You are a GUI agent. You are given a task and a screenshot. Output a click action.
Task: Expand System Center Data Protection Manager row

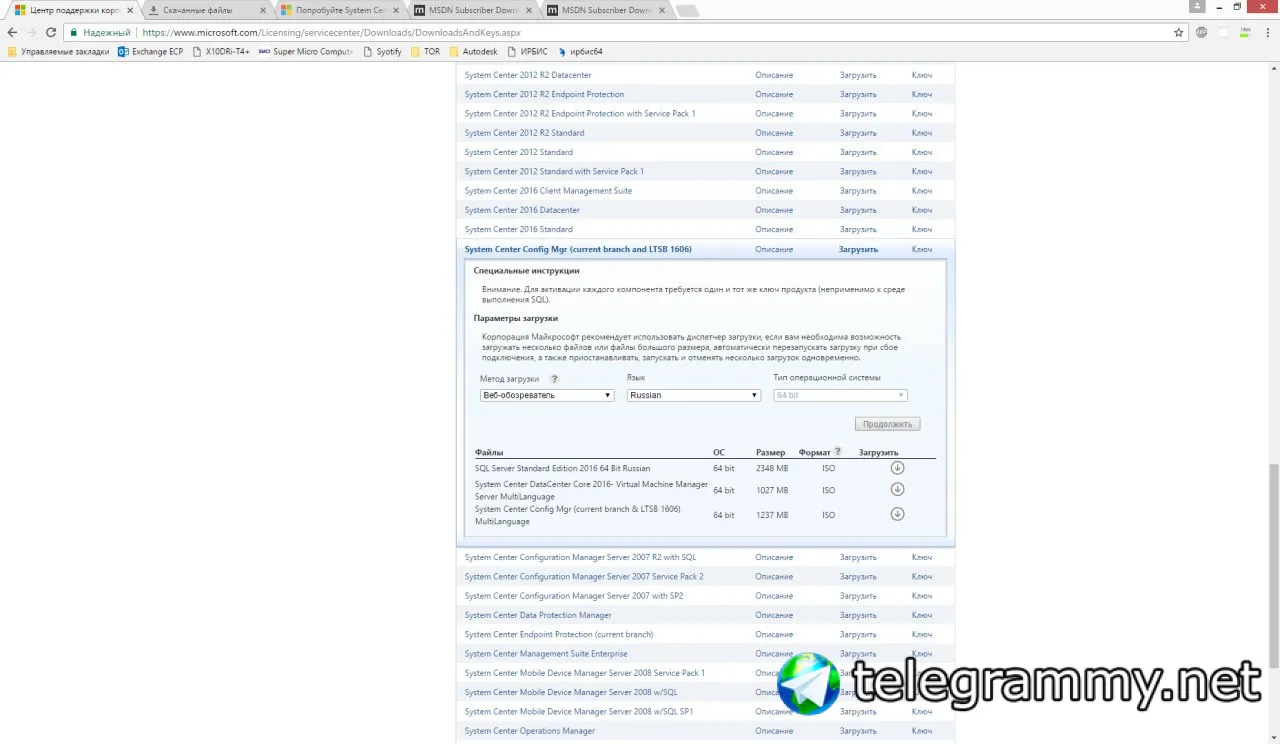coord(538,615)
